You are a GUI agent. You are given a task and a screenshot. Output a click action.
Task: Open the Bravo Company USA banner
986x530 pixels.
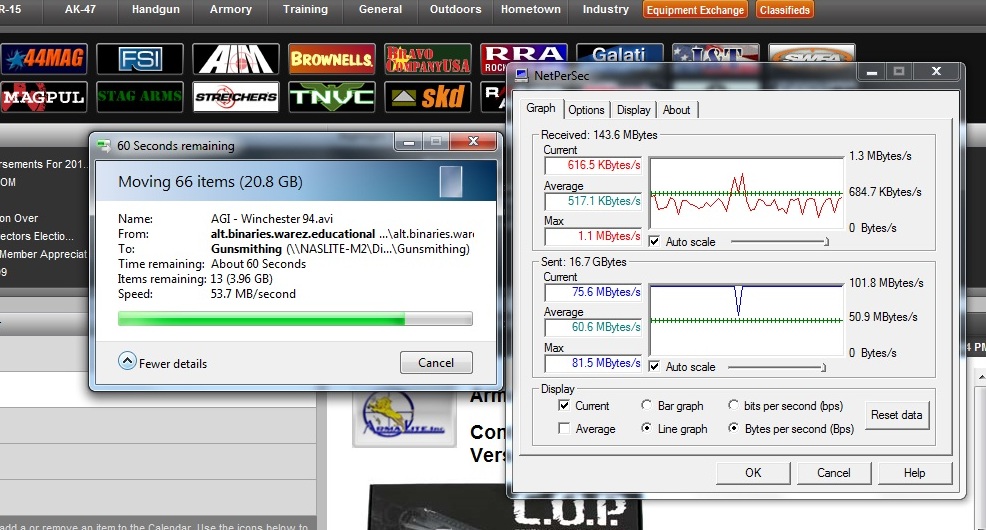pos(428,59)
